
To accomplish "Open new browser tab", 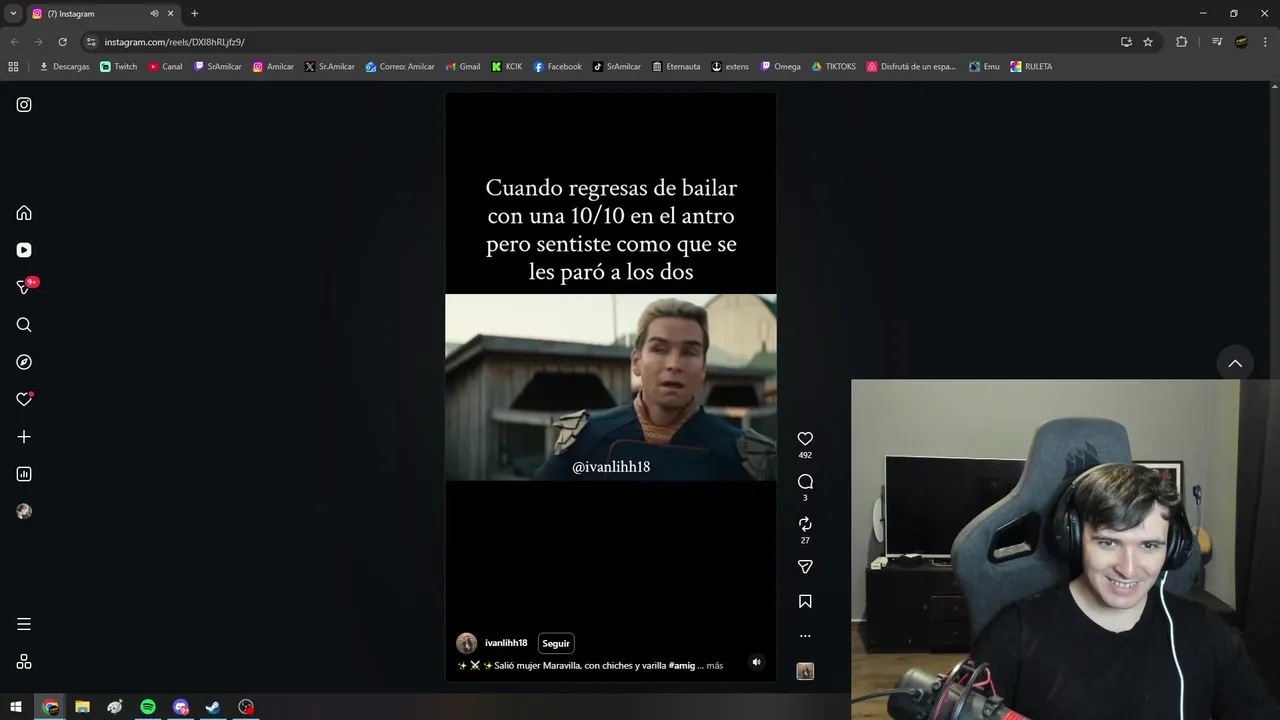I will click(194, 14).
